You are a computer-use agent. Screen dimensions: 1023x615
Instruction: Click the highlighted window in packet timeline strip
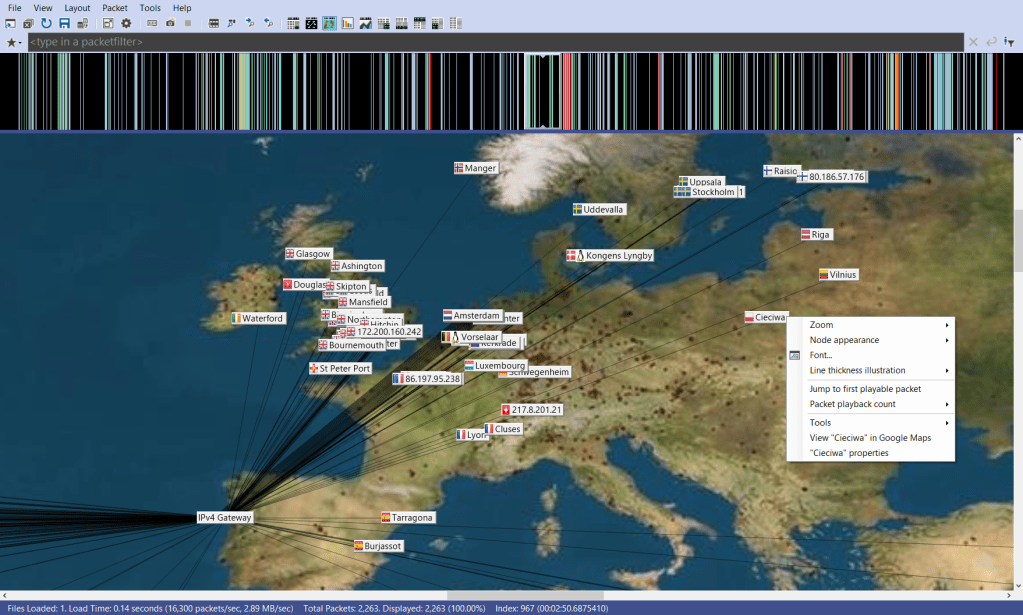543,91
